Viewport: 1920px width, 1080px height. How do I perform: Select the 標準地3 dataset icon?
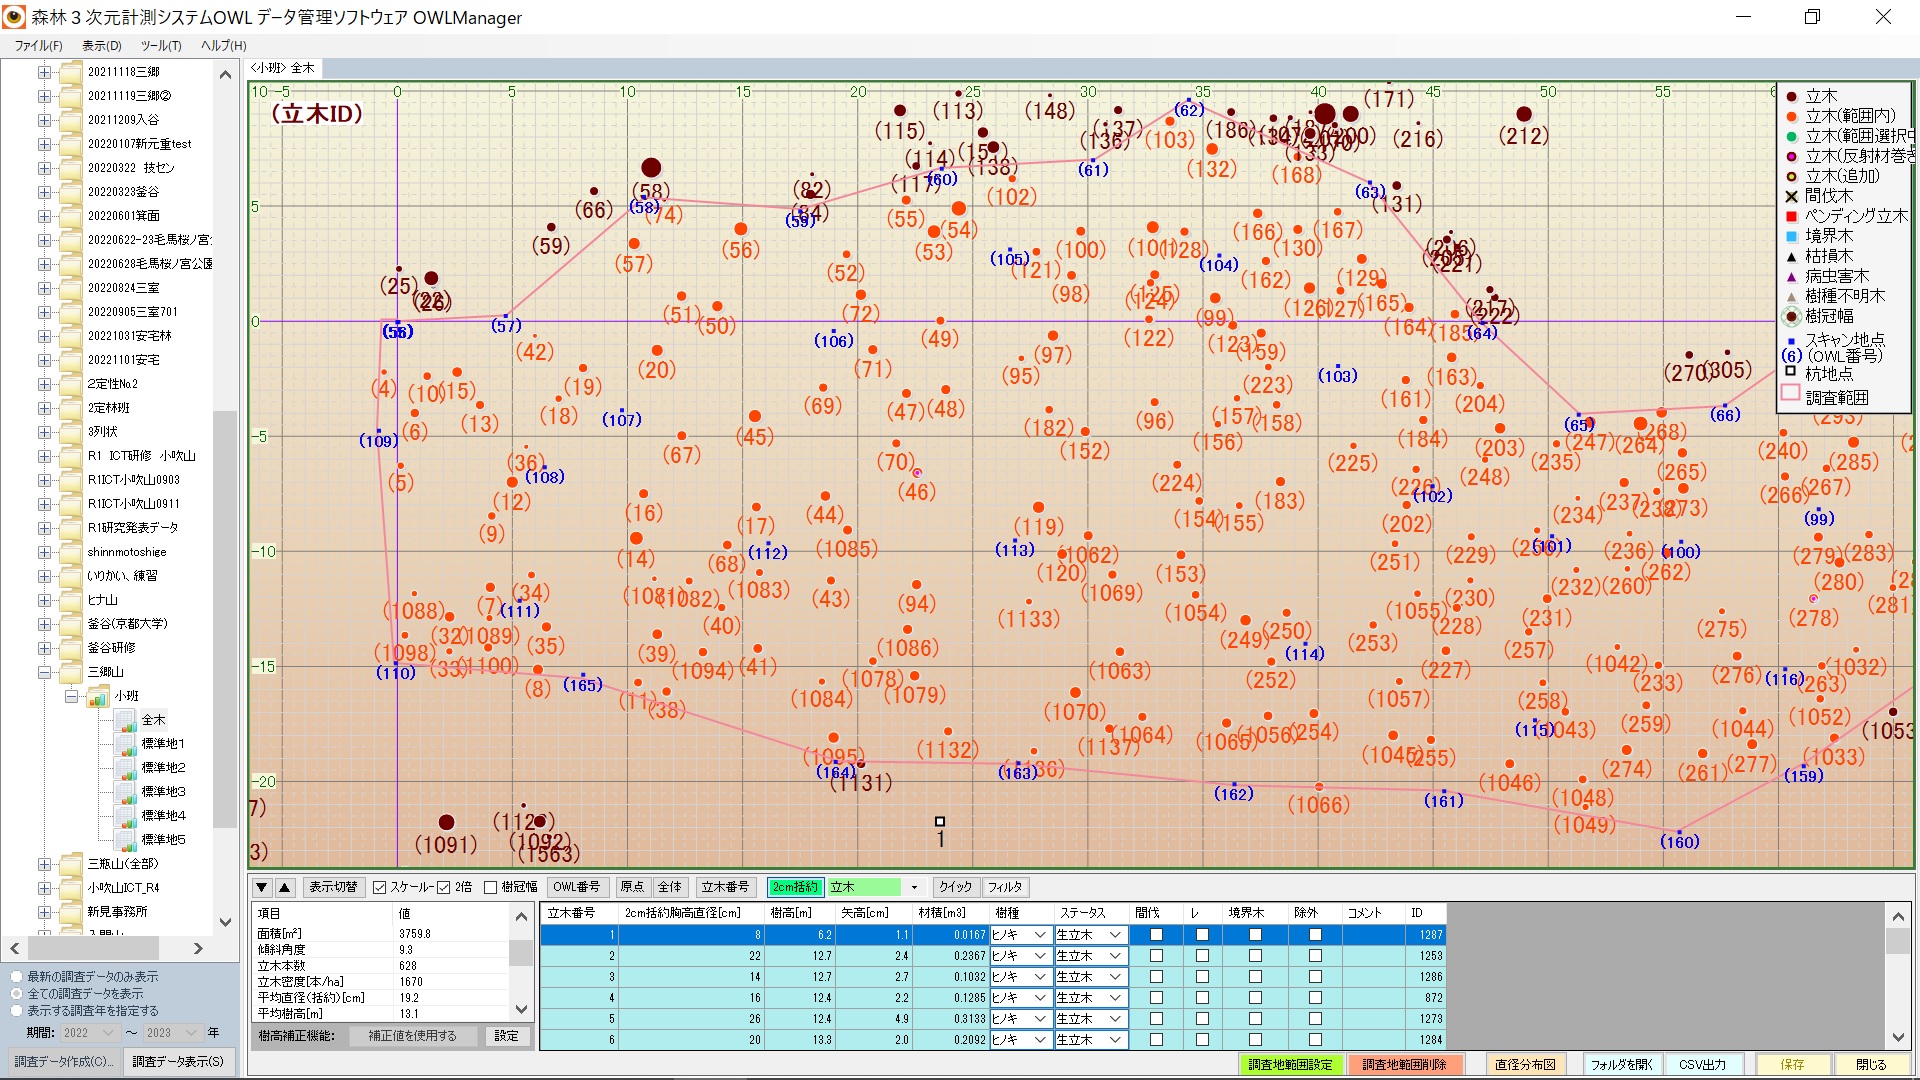point(126,792)
